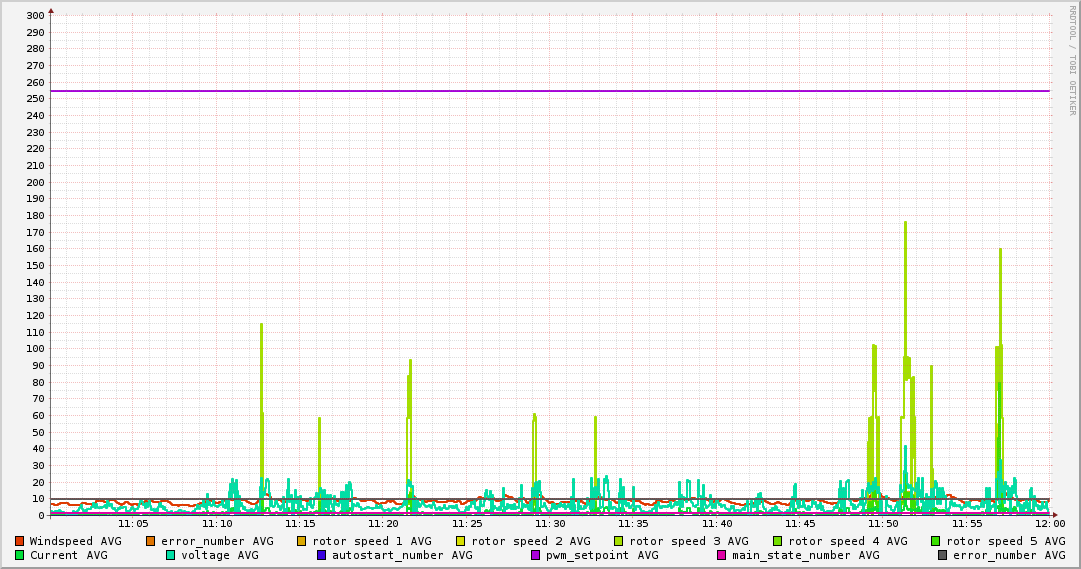Click the 11:05 time axis label

pos(133,523)
